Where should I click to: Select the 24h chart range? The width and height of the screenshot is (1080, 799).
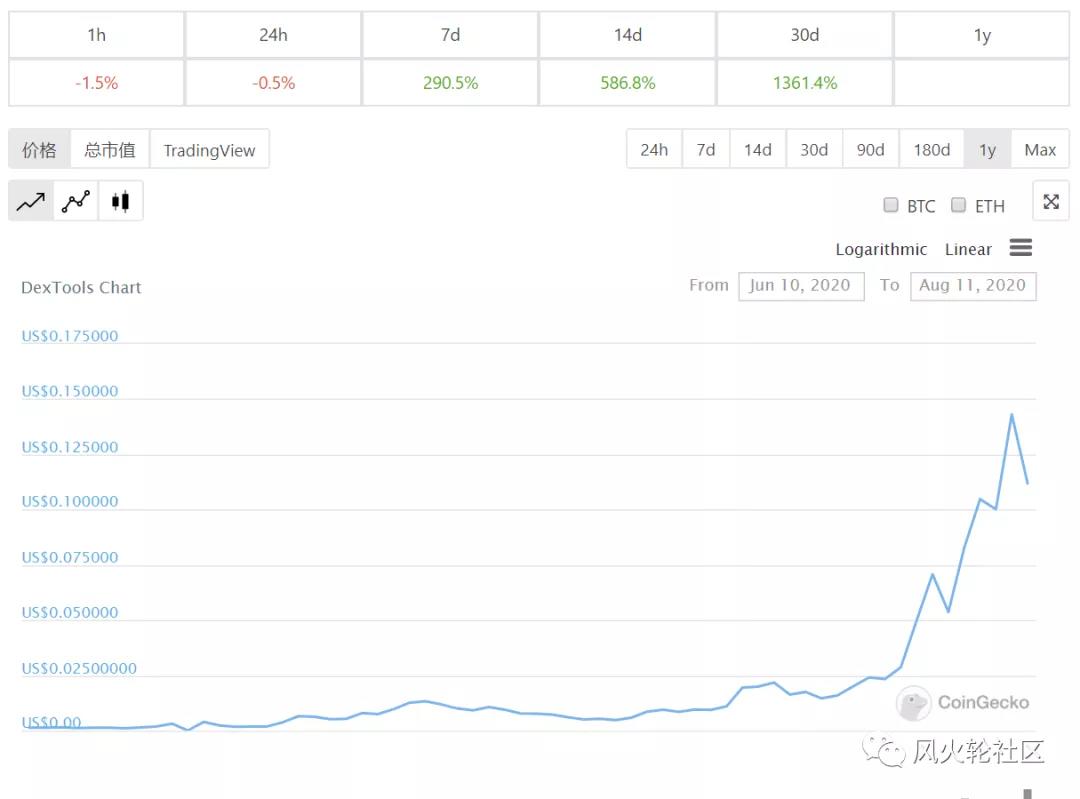(x=654, y=149)
